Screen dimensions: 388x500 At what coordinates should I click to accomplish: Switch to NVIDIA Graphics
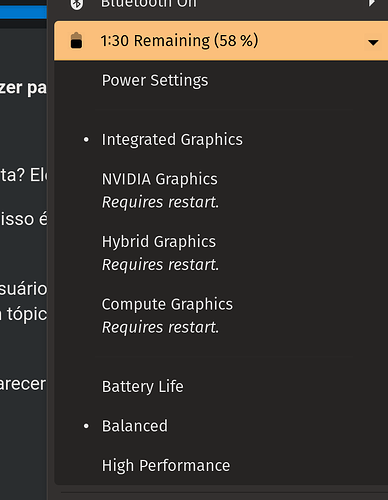(160, 179)
